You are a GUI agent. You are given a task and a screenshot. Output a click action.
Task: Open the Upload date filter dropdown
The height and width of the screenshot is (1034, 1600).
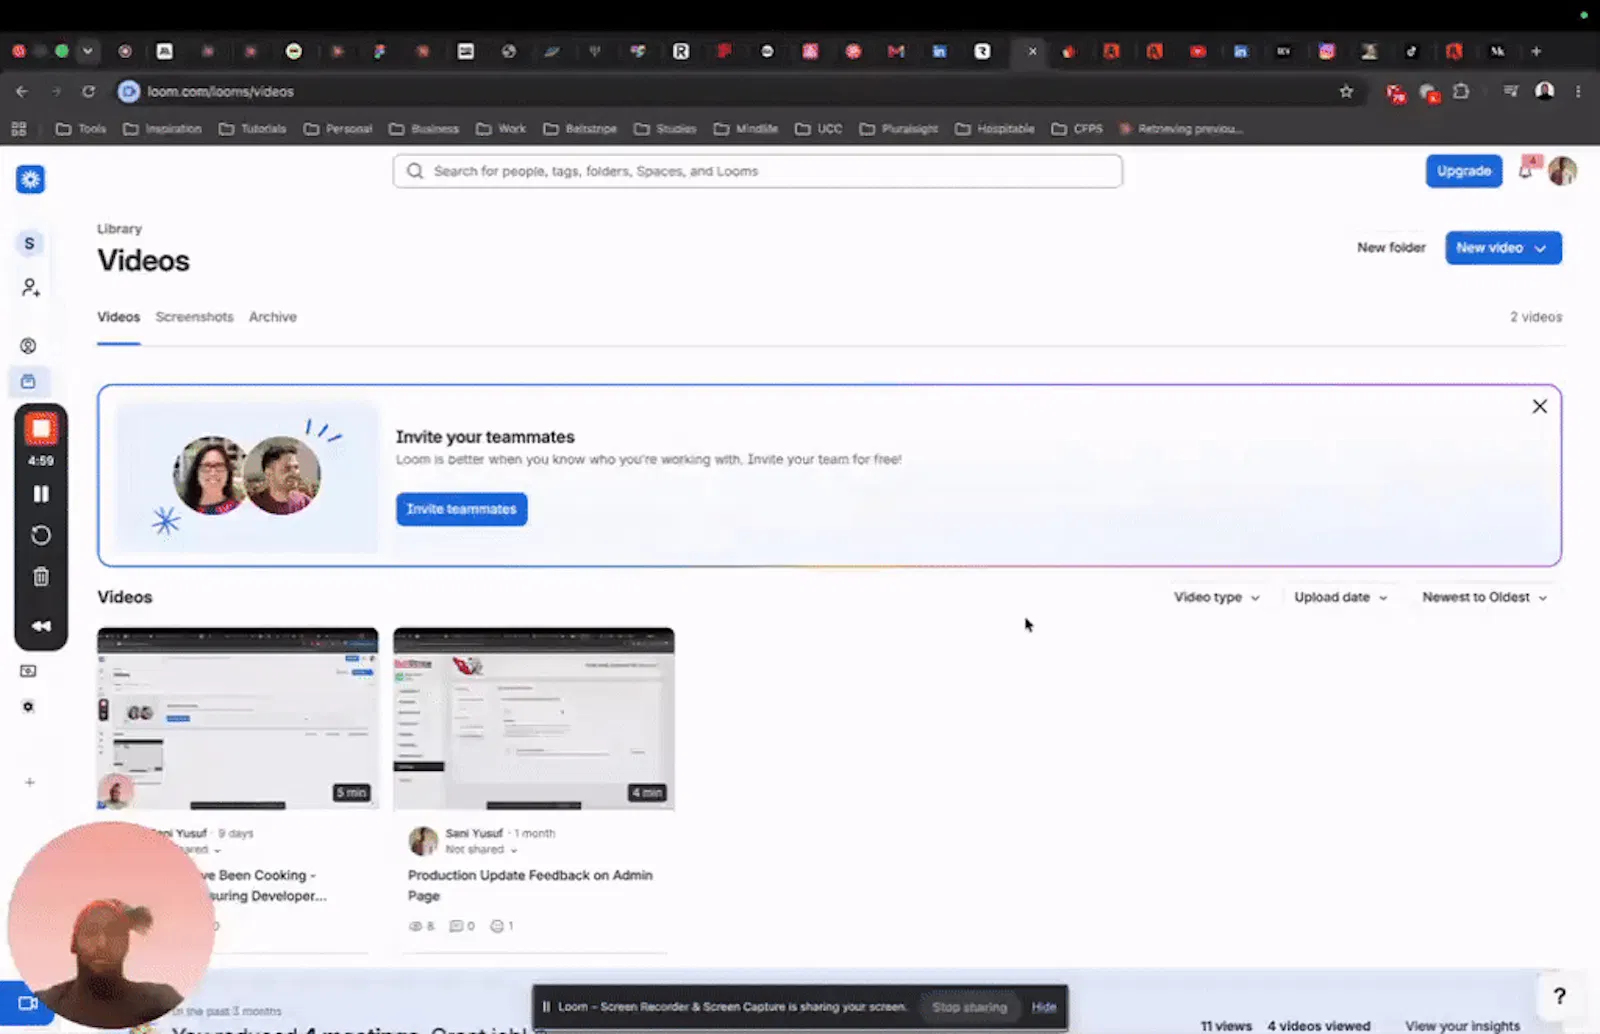(1341, 597)
